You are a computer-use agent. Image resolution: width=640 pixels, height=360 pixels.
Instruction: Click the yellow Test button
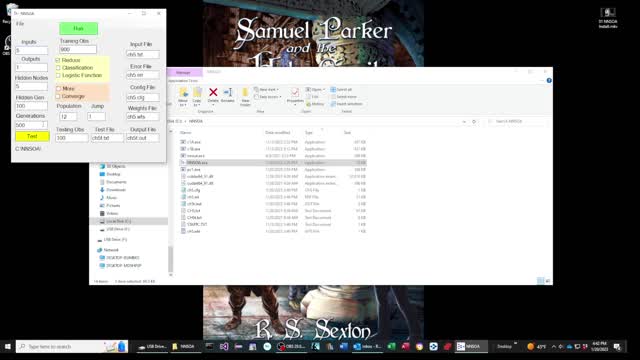click(32, 136)
